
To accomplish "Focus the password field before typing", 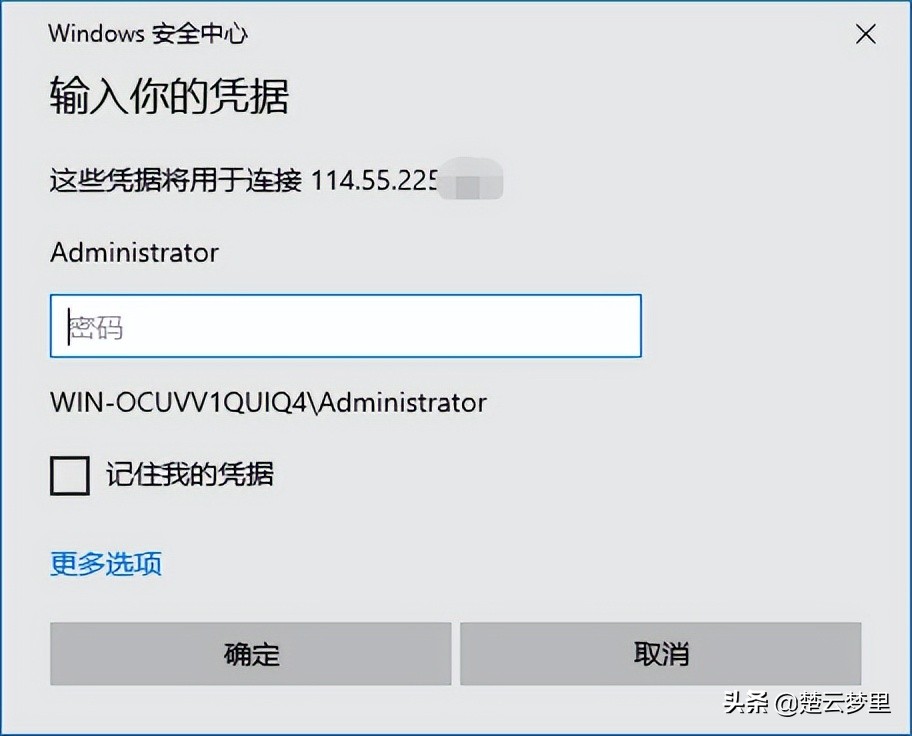I will click(345, 326).
